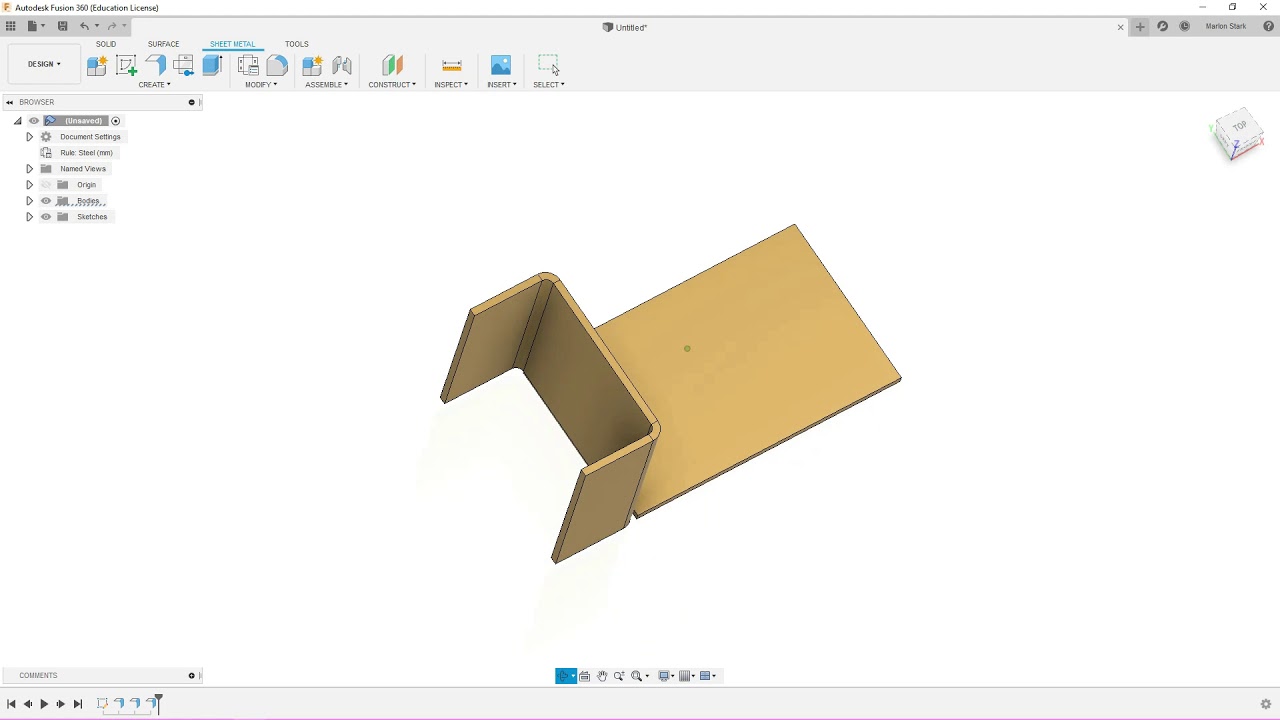The height and width of the screenshot is (720, 1280).
Task: Click the first sketch feature in timeline
Action: coord(102,704)
